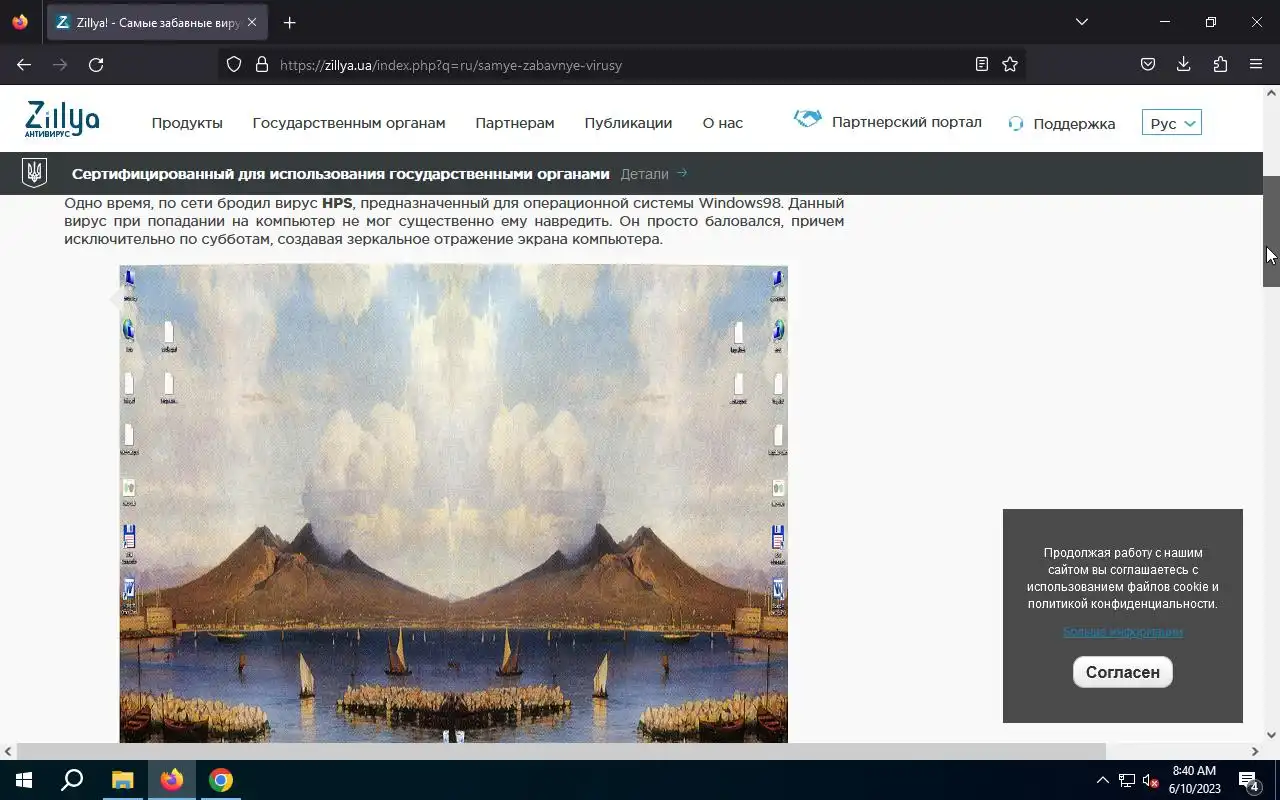Open the extensions puzzle icon
Image resolution: width=1280 pixels, height=800 pixels.
1220,64
